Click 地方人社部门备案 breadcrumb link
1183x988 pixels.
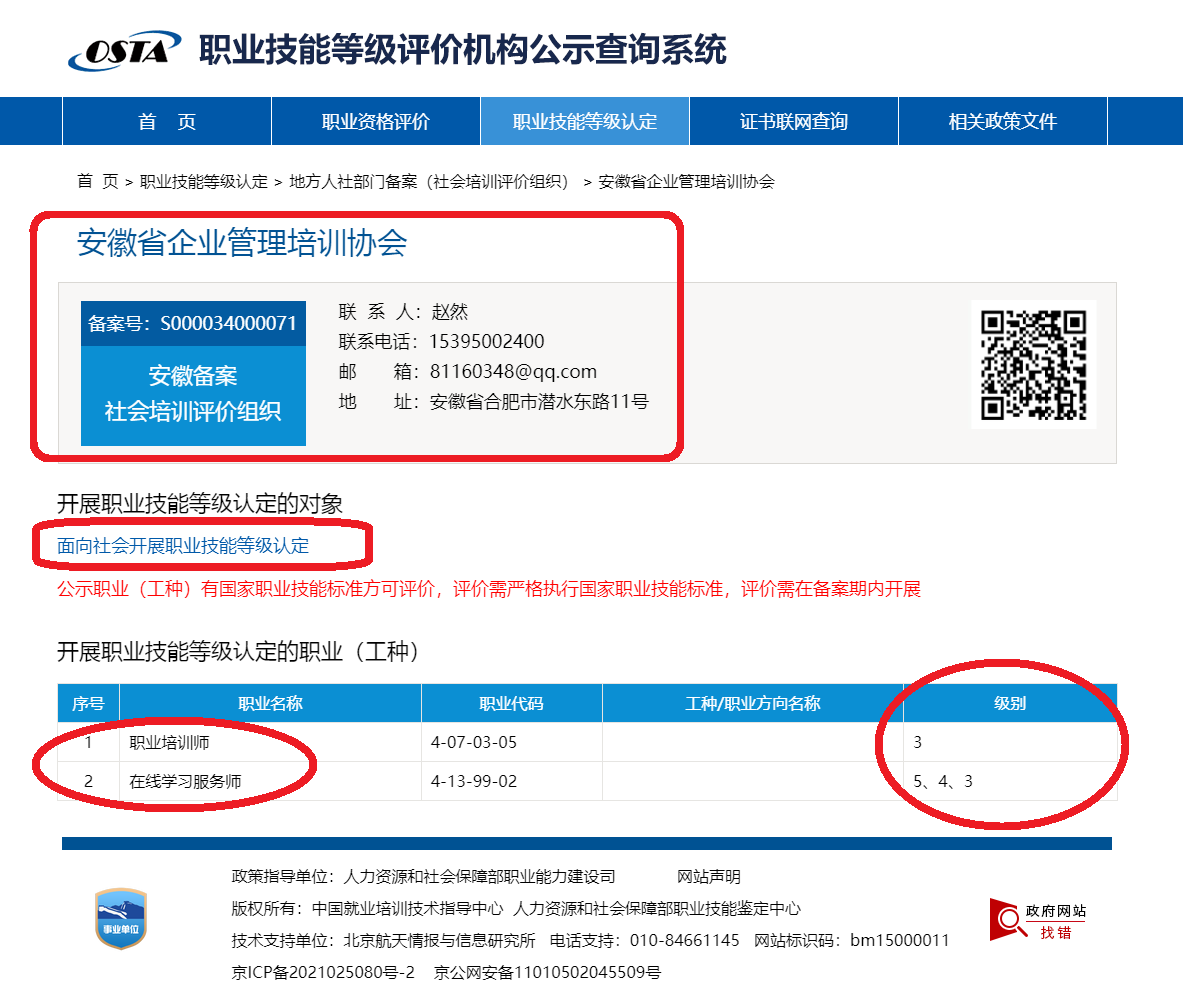click(429, 182)
